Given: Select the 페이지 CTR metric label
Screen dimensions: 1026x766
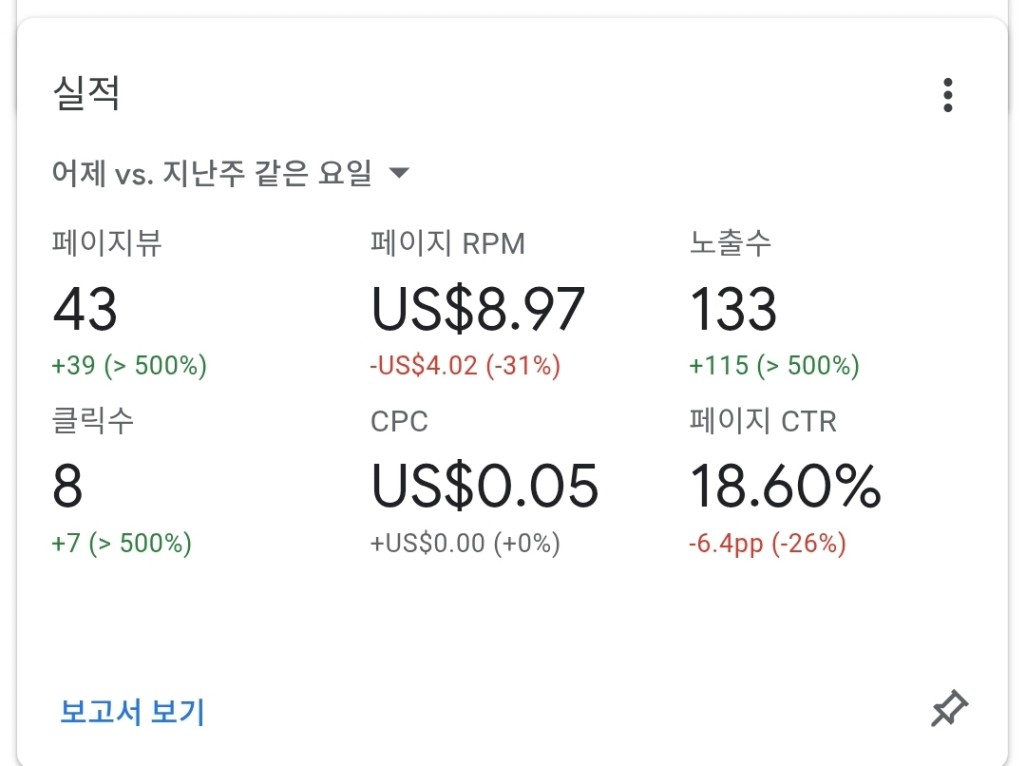Looking at the screenshot, I should [763, 421].
